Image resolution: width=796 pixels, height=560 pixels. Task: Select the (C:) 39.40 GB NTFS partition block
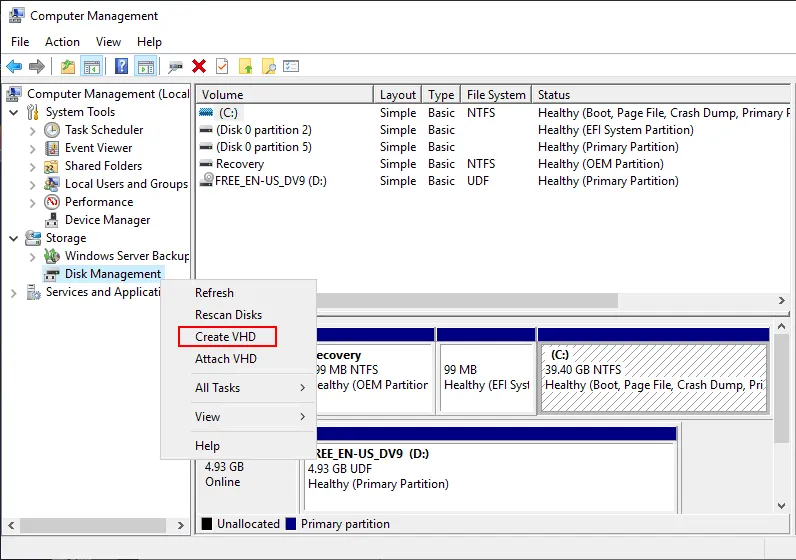652,378
